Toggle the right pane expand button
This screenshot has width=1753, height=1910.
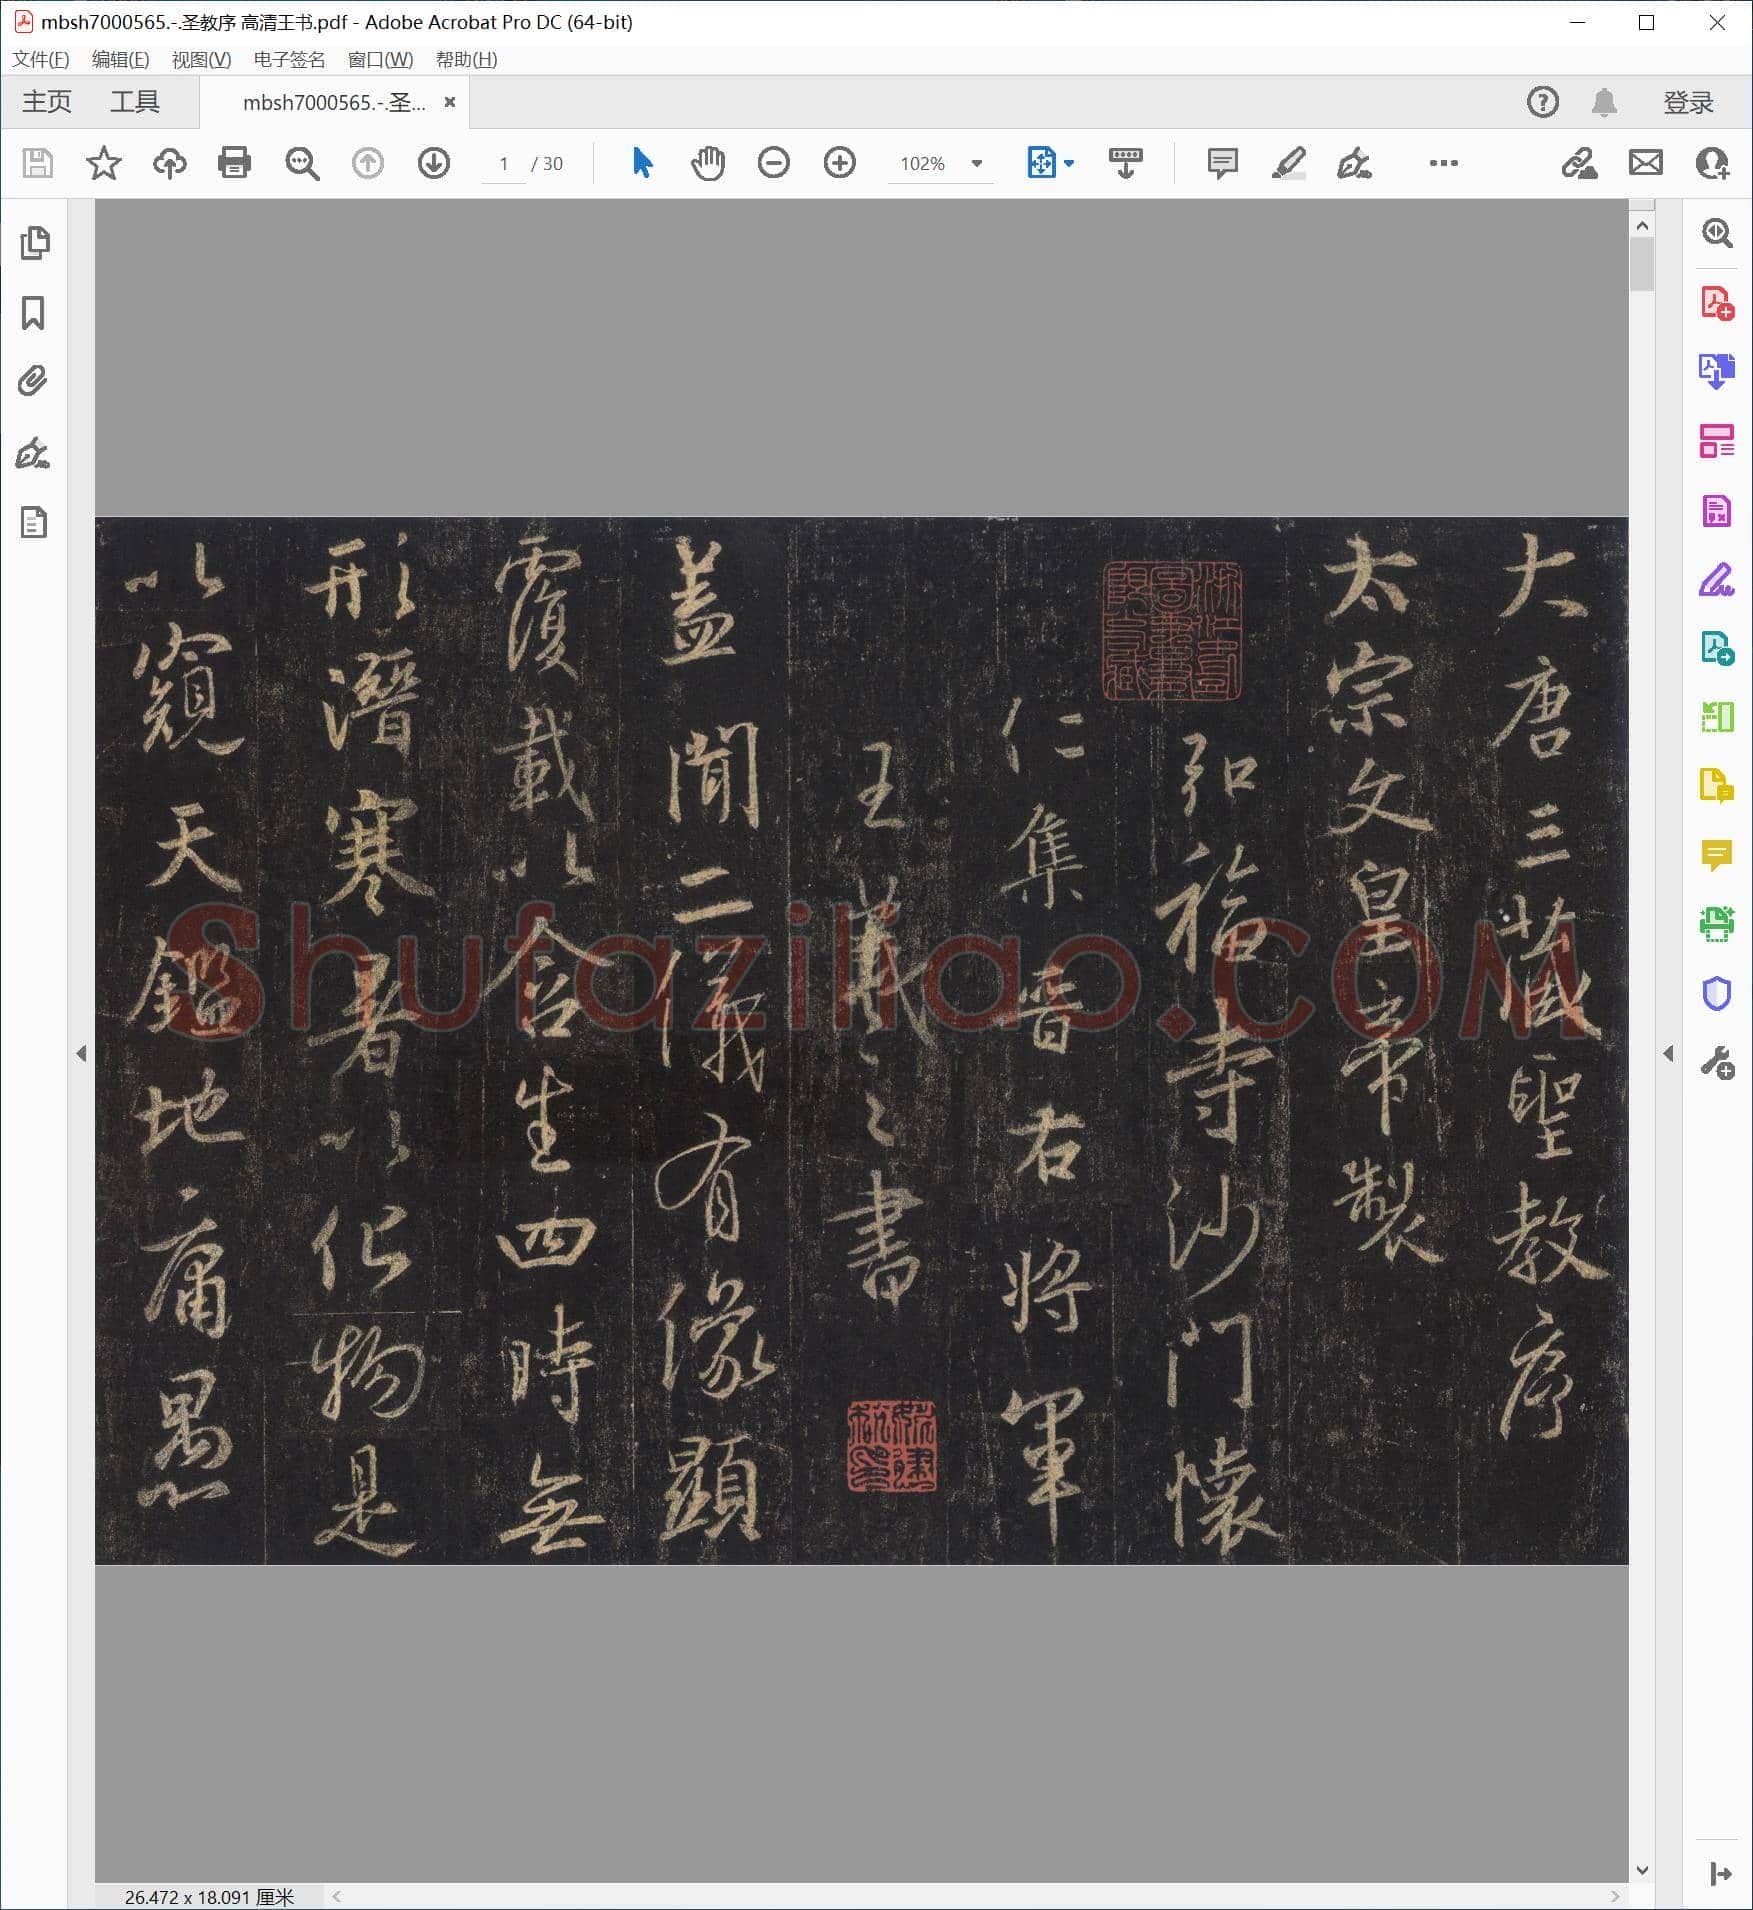click(x=1721, y=1874)
